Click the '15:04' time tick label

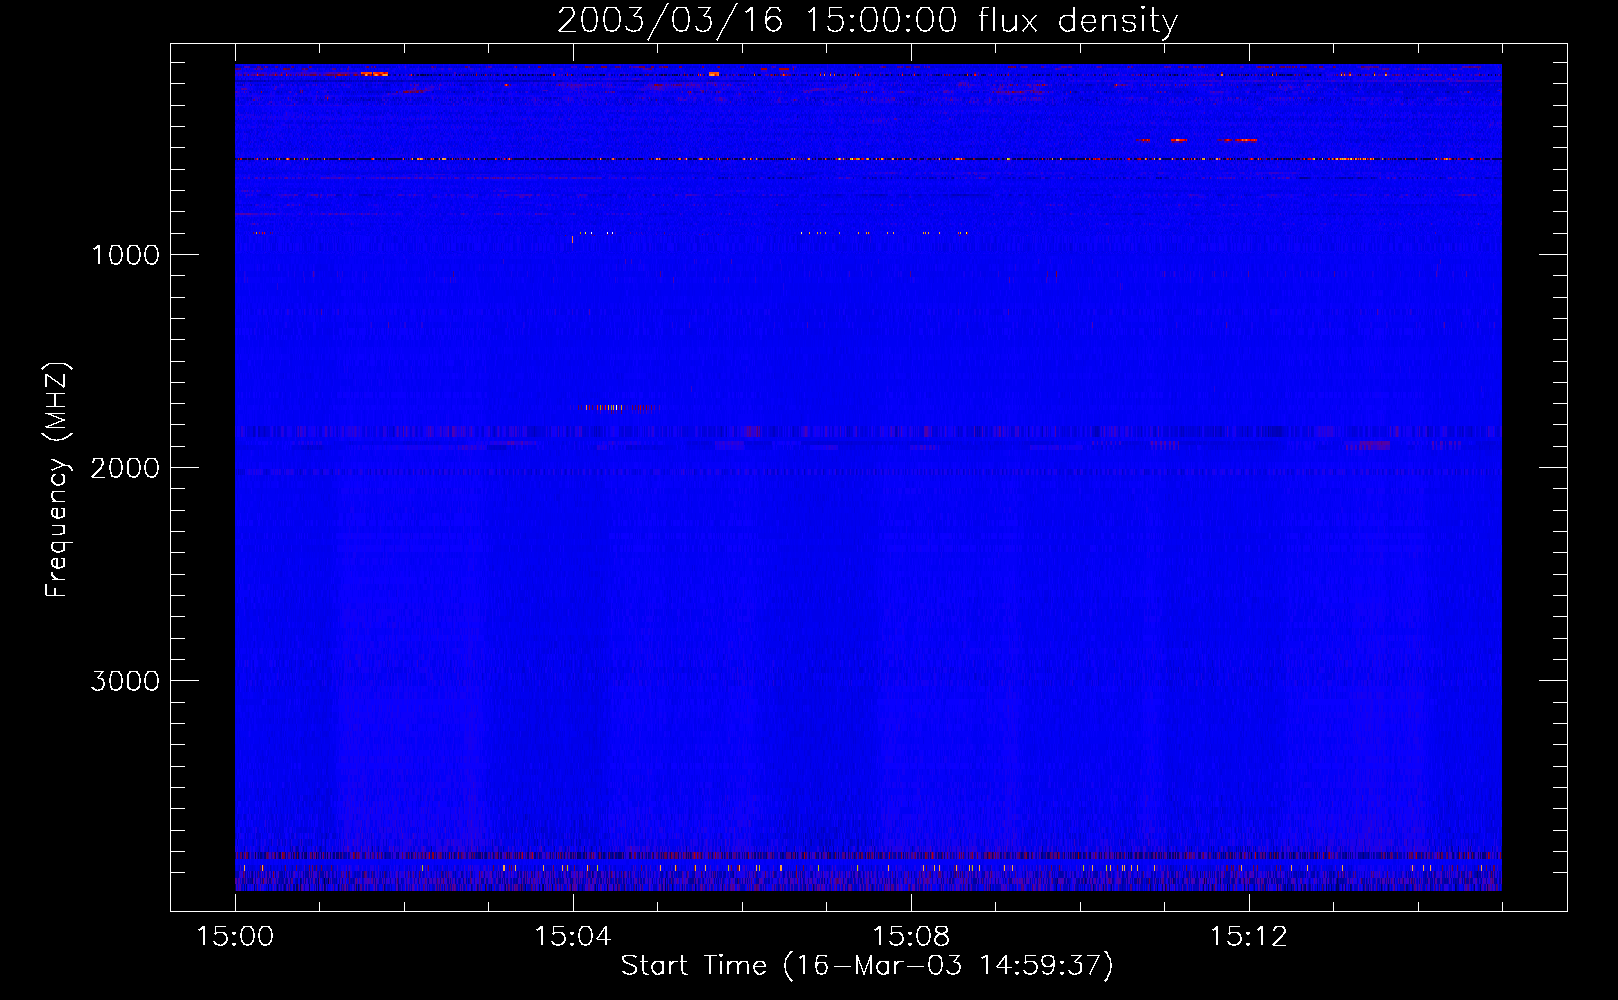coord(573,937)
